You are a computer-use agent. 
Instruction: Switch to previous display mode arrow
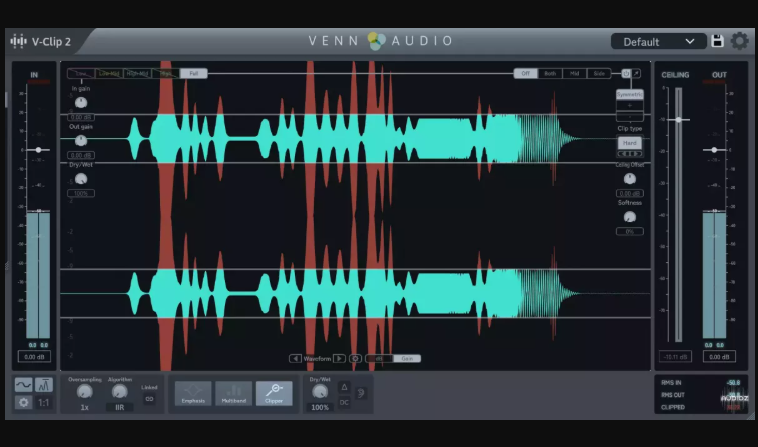(x=295, y=359)
